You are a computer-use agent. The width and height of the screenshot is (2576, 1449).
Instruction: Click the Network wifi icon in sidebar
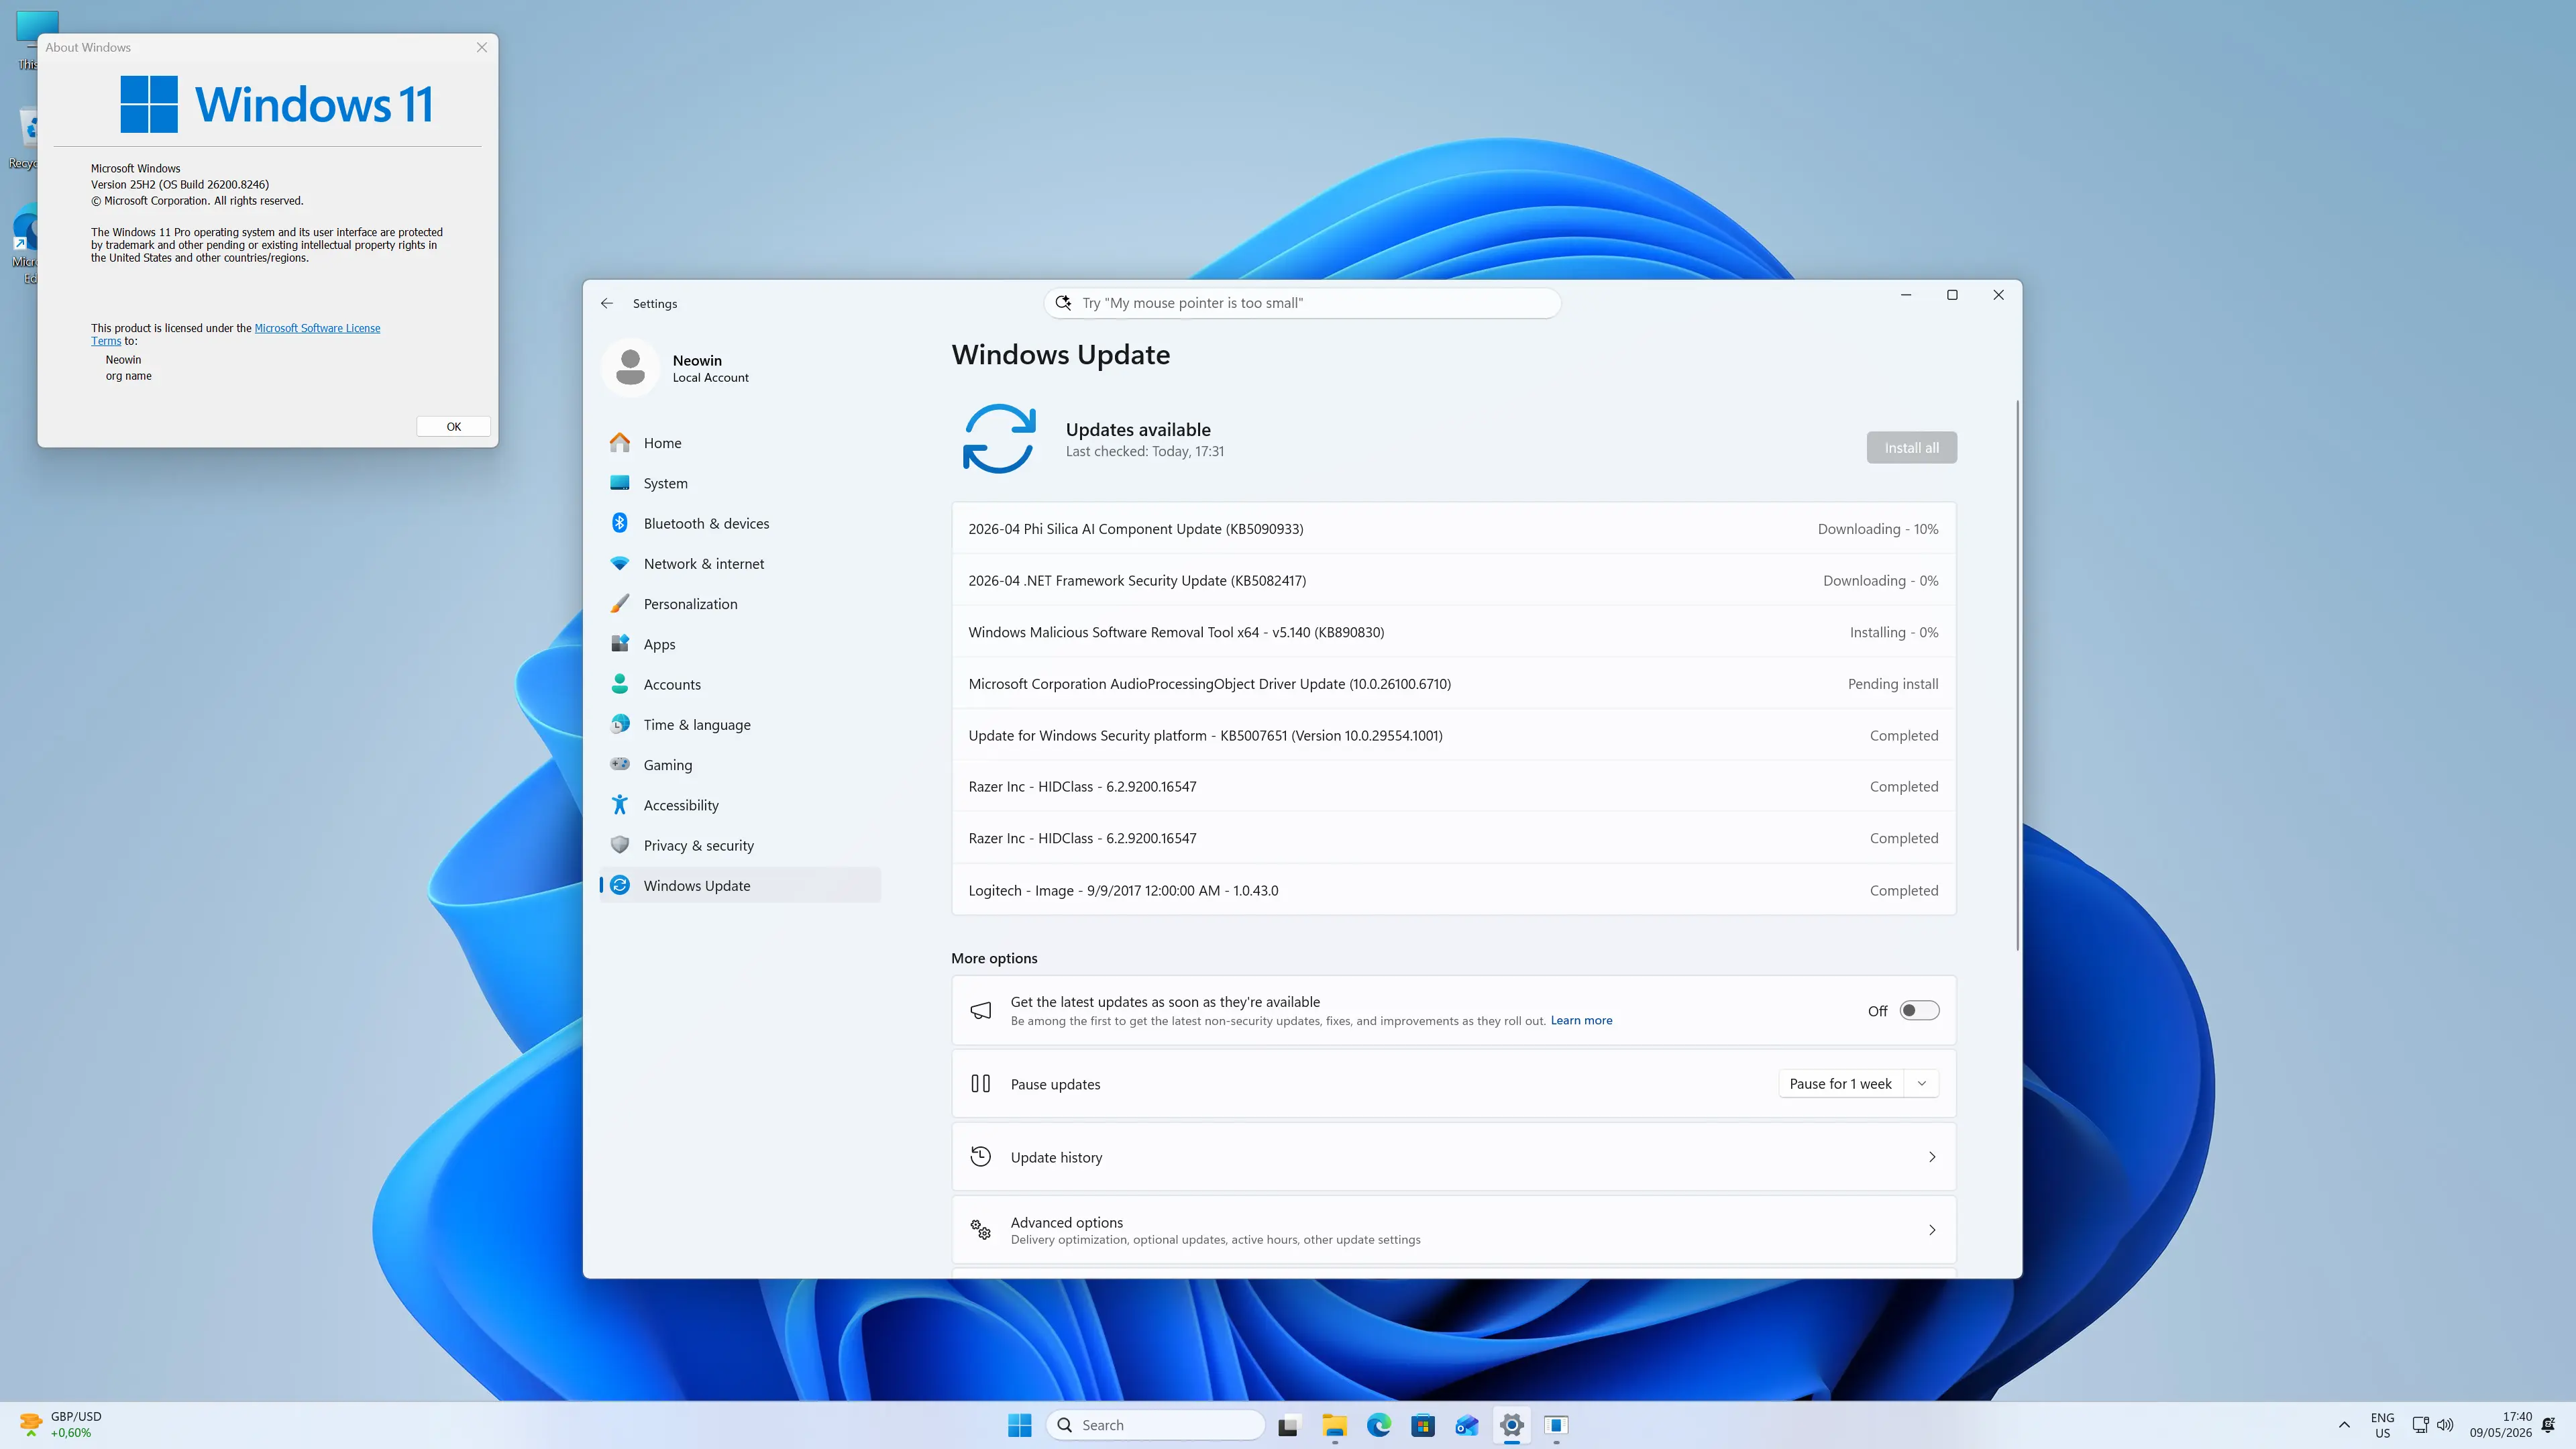coord(620,563)
